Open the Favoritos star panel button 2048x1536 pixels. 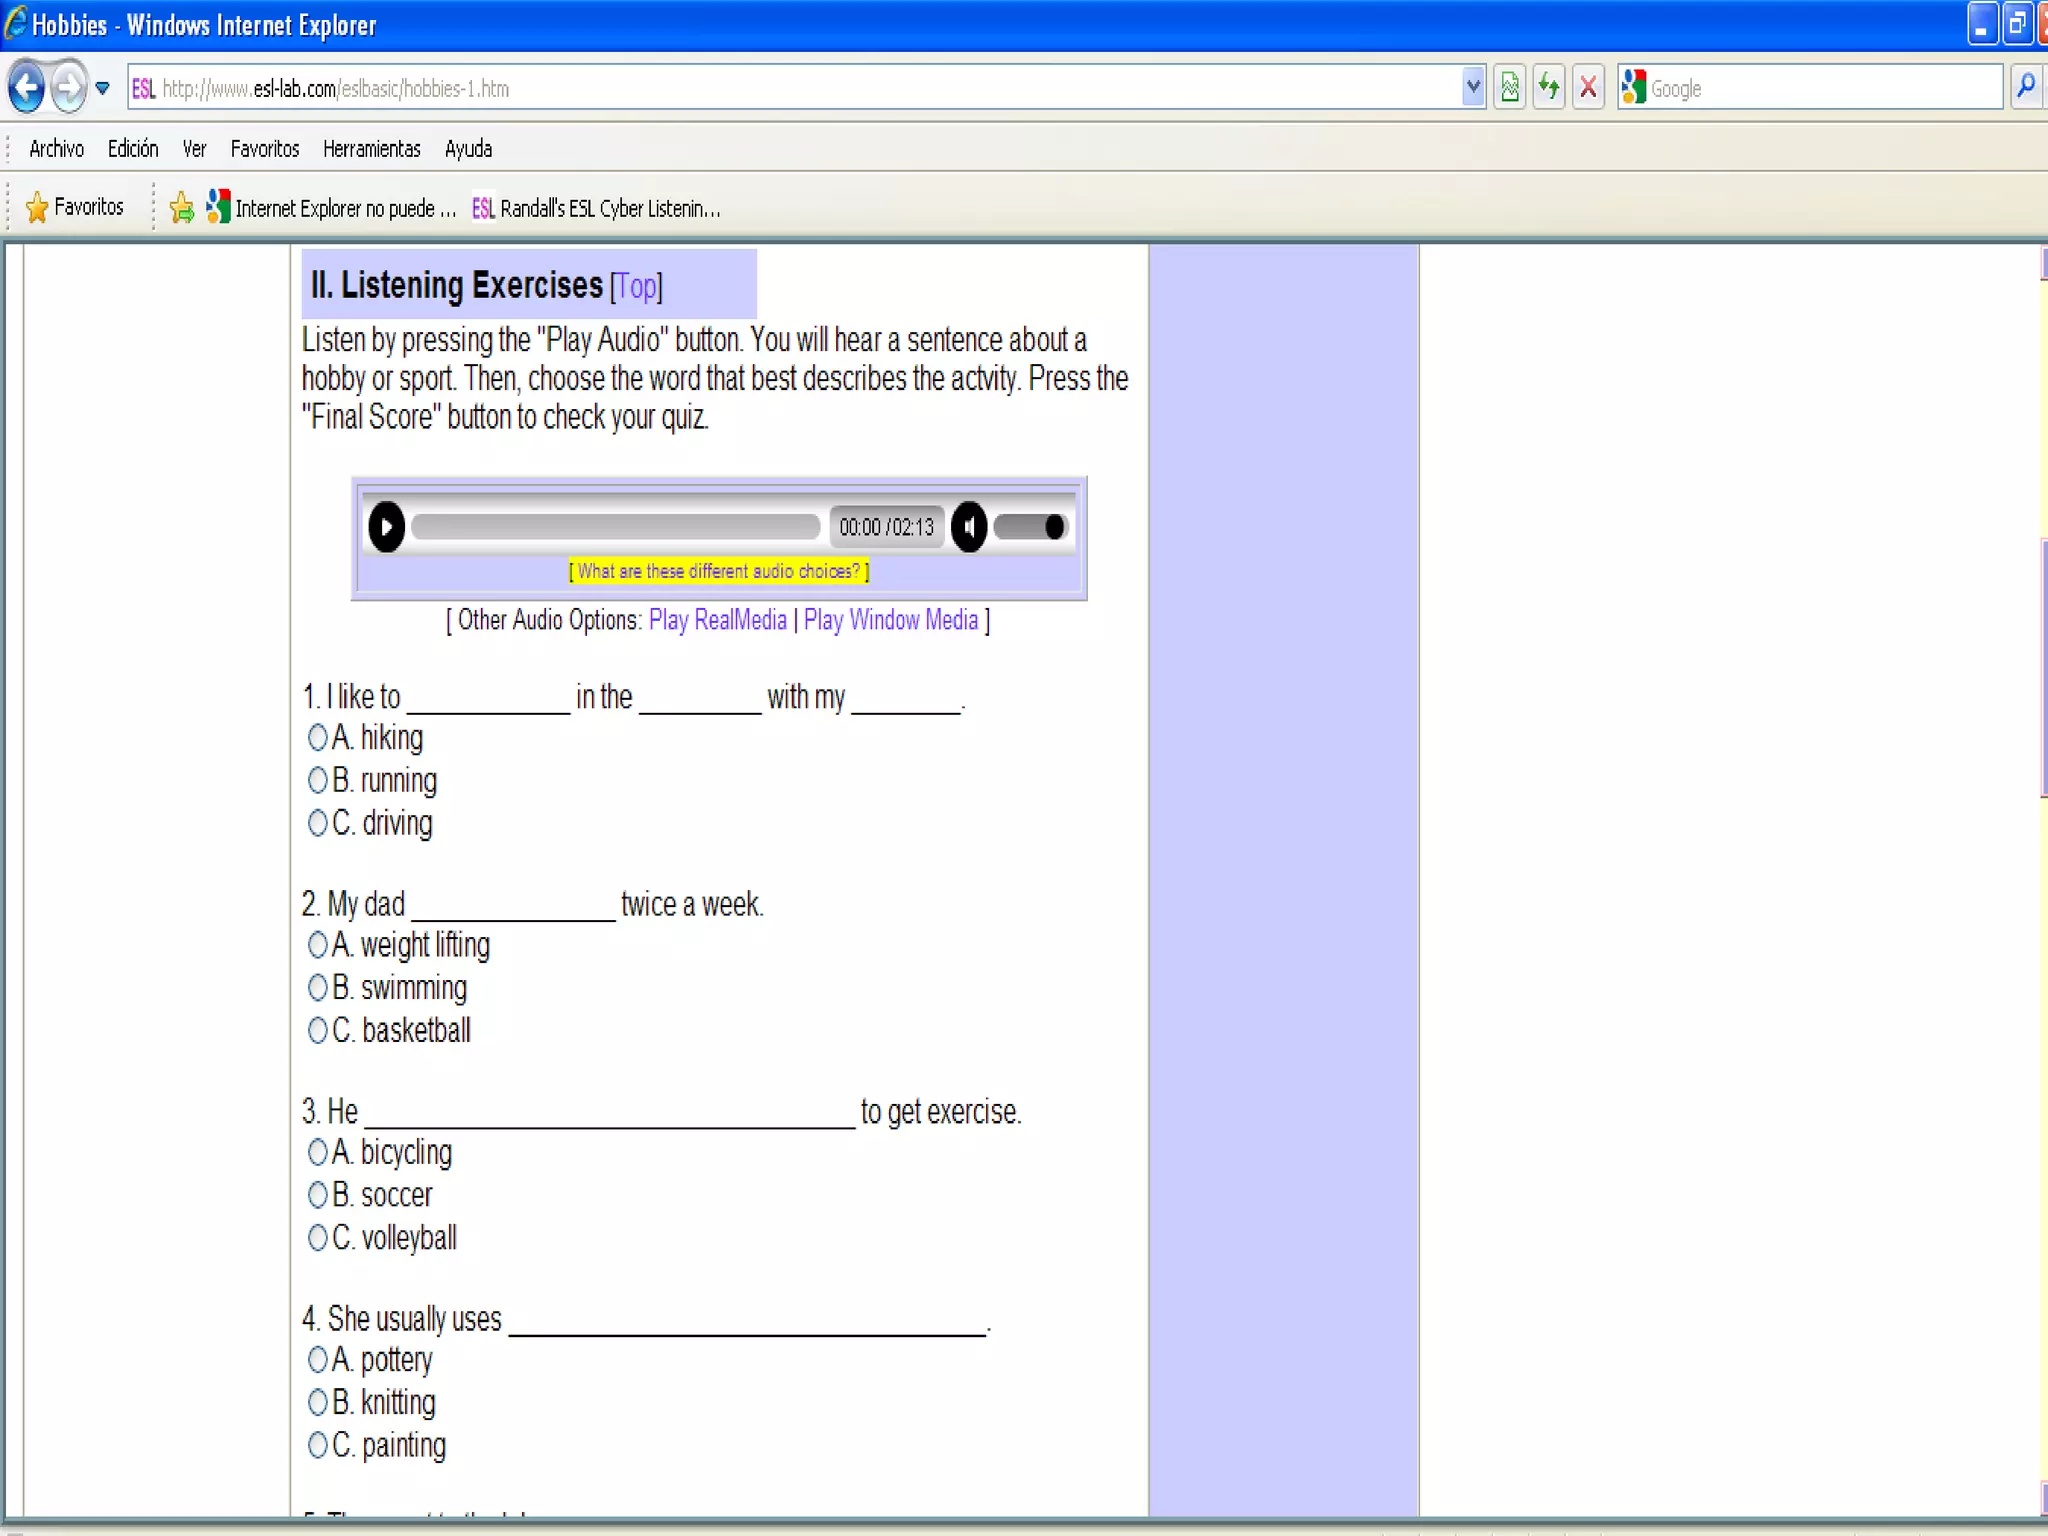[75, 207]
